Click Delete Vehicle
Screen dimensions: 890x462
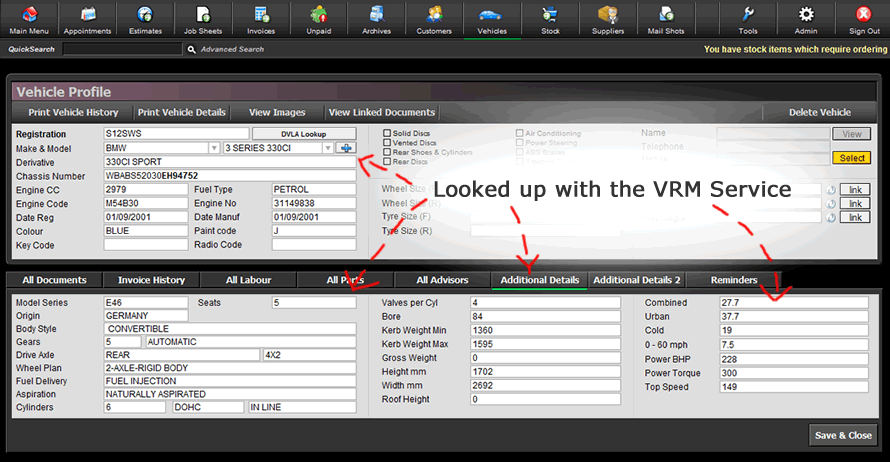820,112
